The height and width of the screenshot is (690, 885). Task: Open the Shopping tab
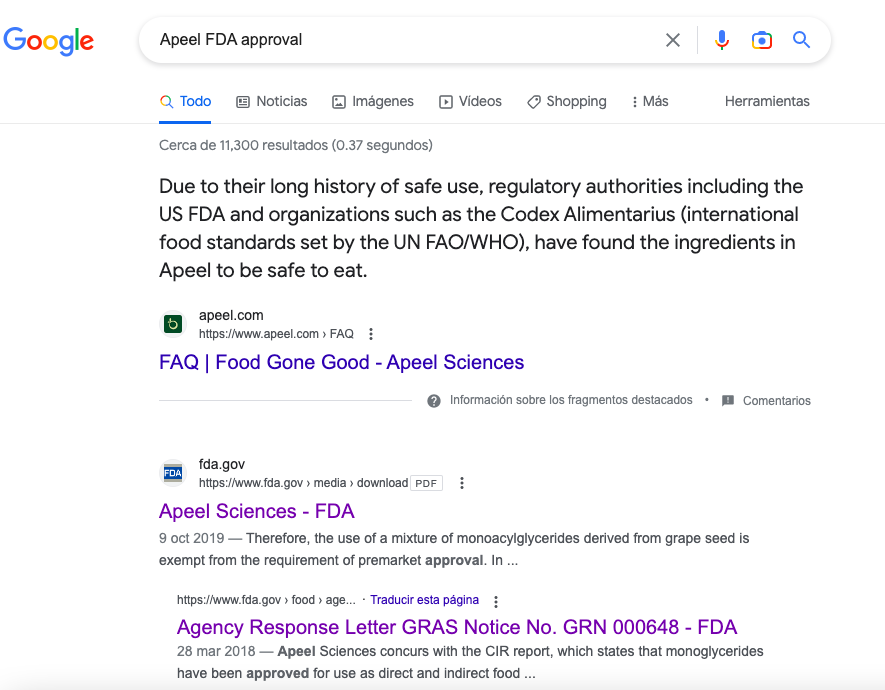[x=567, y=102]
